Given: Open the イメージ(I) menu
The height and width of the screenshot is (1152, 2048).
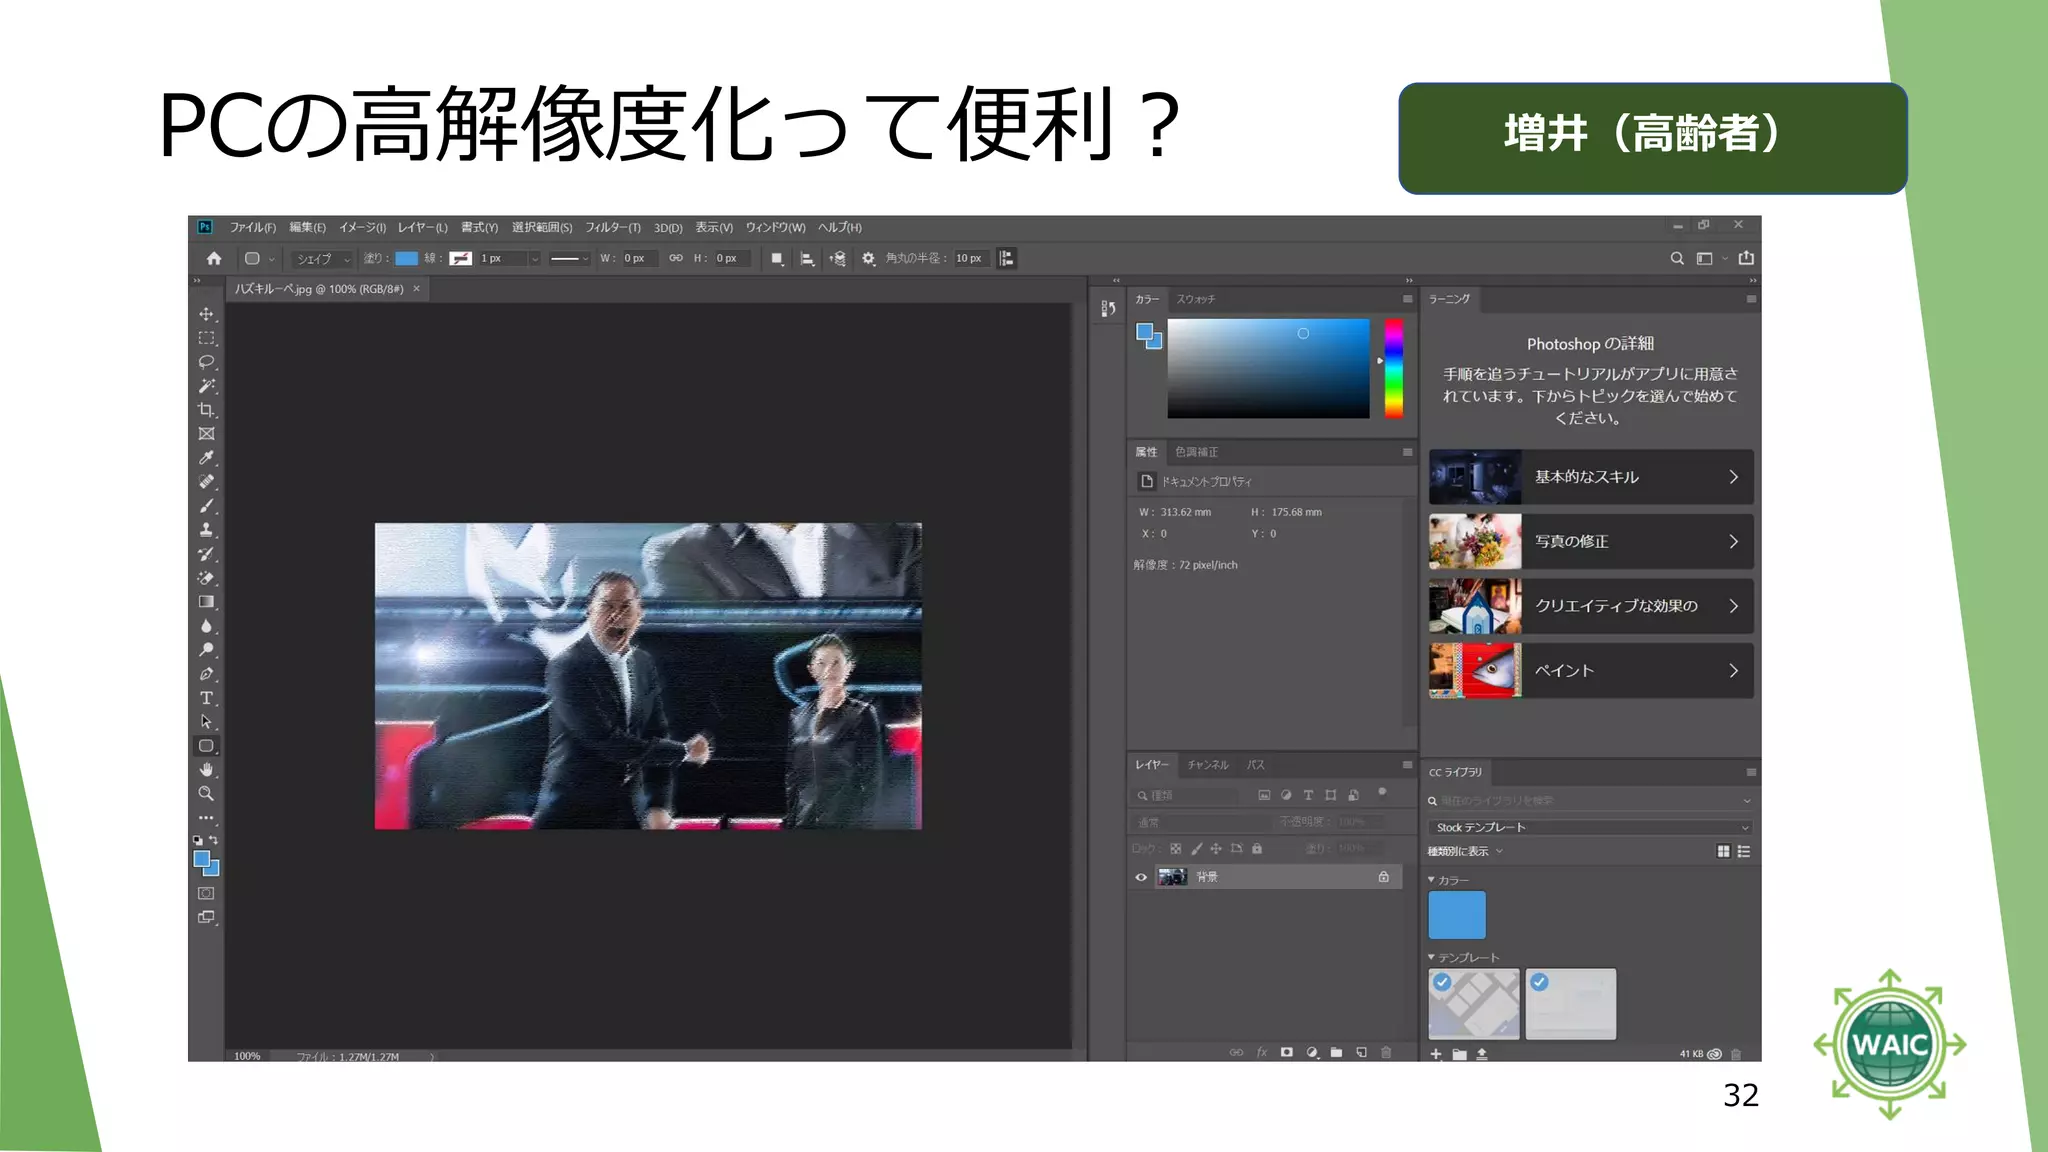Looking at the screenshot, I should pyautogui.click(x=362, y=227).
